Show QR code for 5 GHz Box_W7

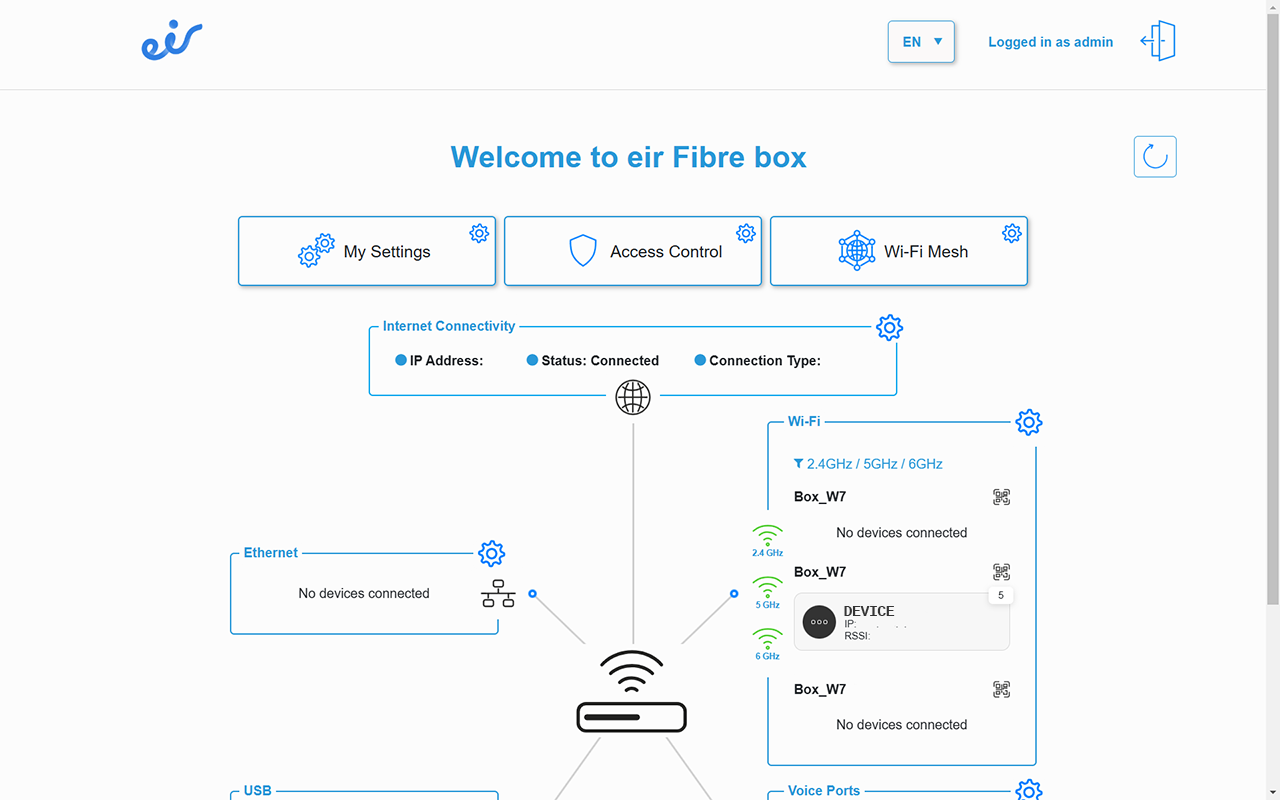pyautogui.click(x=1001, y=572)
